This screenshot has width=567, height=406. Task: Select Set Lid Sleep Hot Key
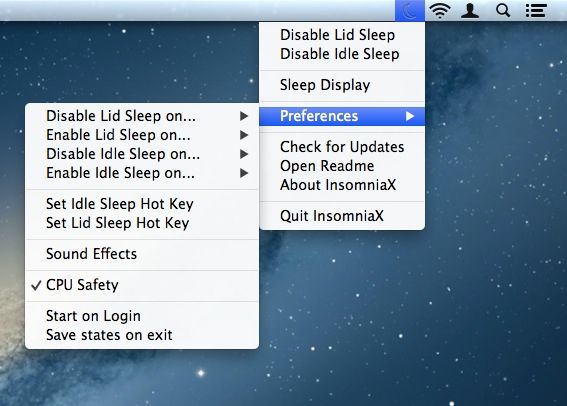click(x=142, y=223)
